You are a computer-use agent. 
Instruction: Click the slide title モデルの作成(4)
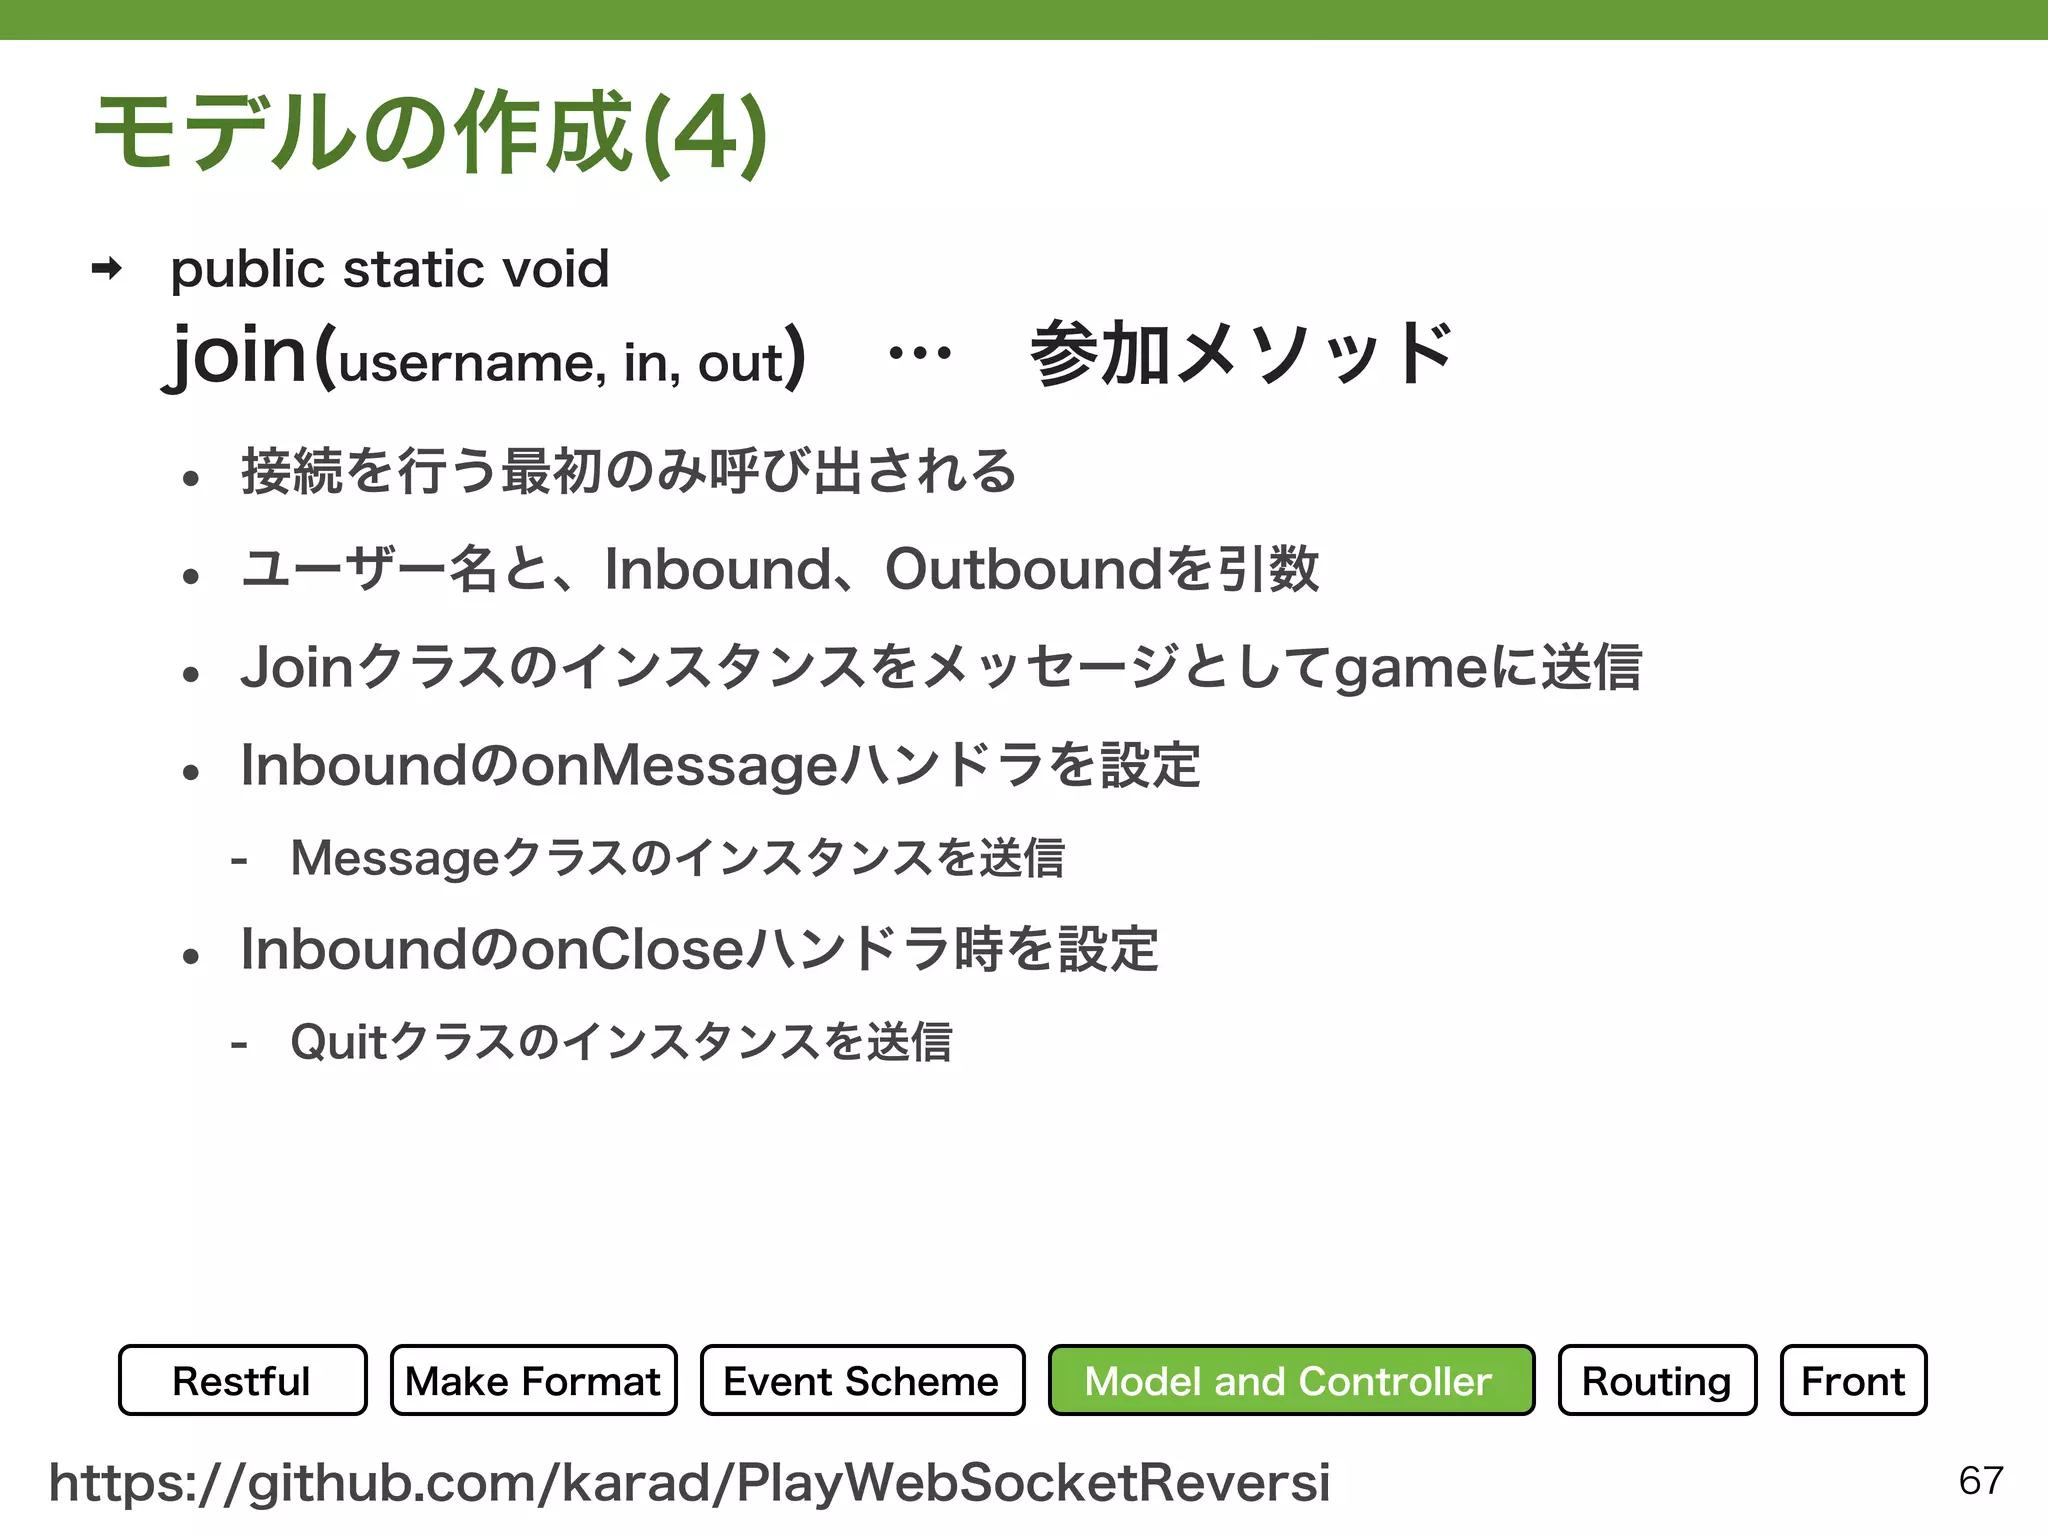click(x=431, y=132)
